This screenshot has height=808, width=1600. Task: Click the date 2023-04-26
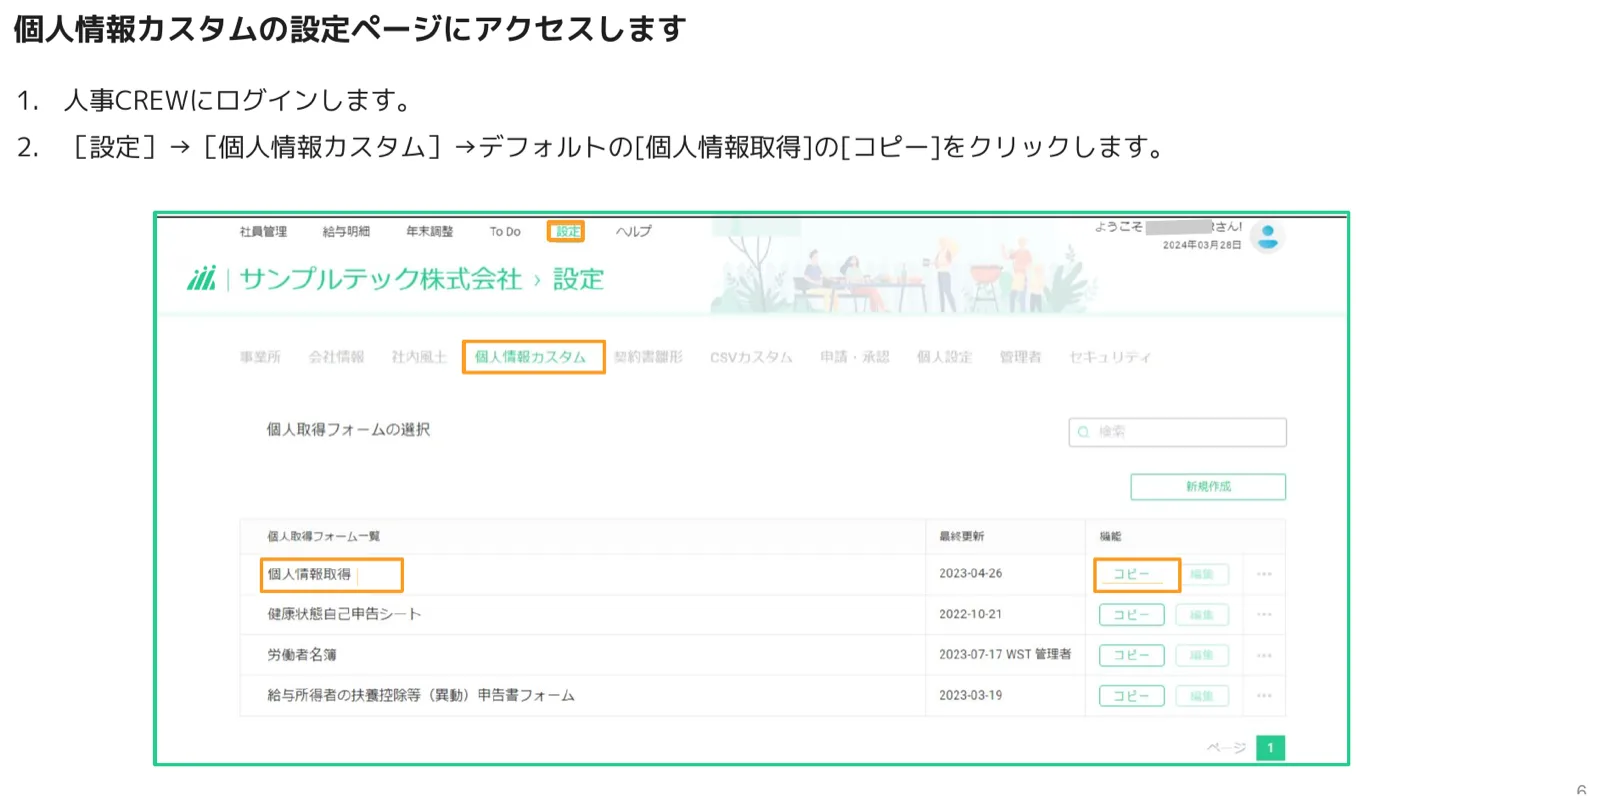point(970,574)
